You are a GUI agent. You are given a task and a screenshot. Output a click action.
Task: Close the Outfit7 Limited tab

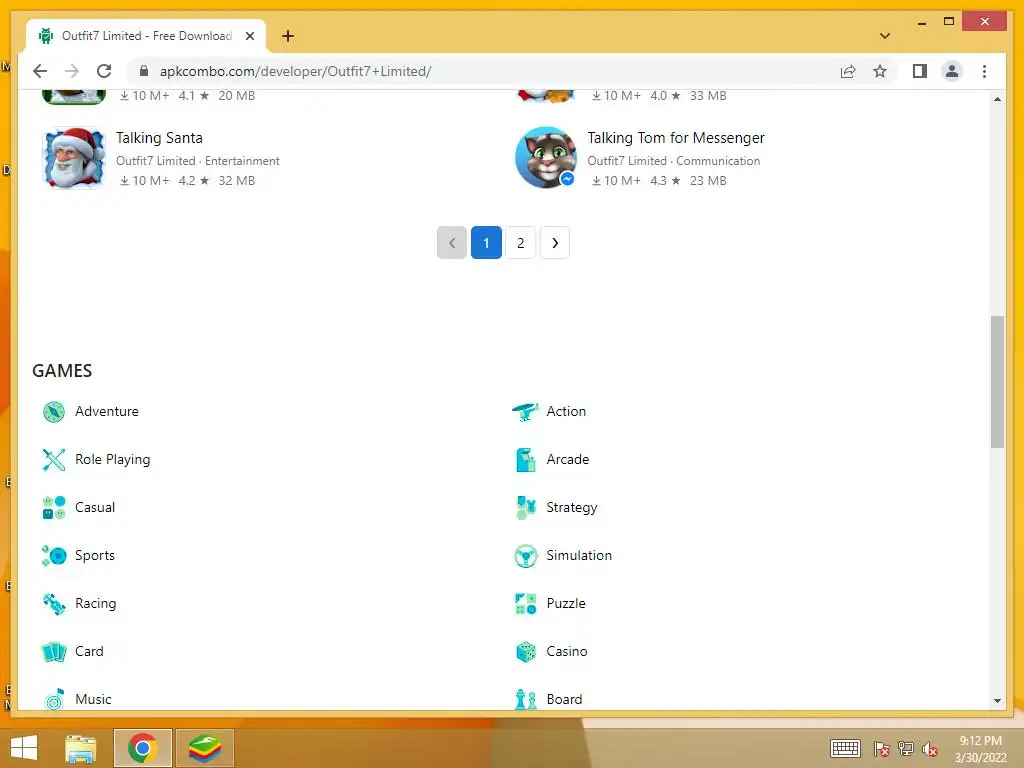point(249,36)
